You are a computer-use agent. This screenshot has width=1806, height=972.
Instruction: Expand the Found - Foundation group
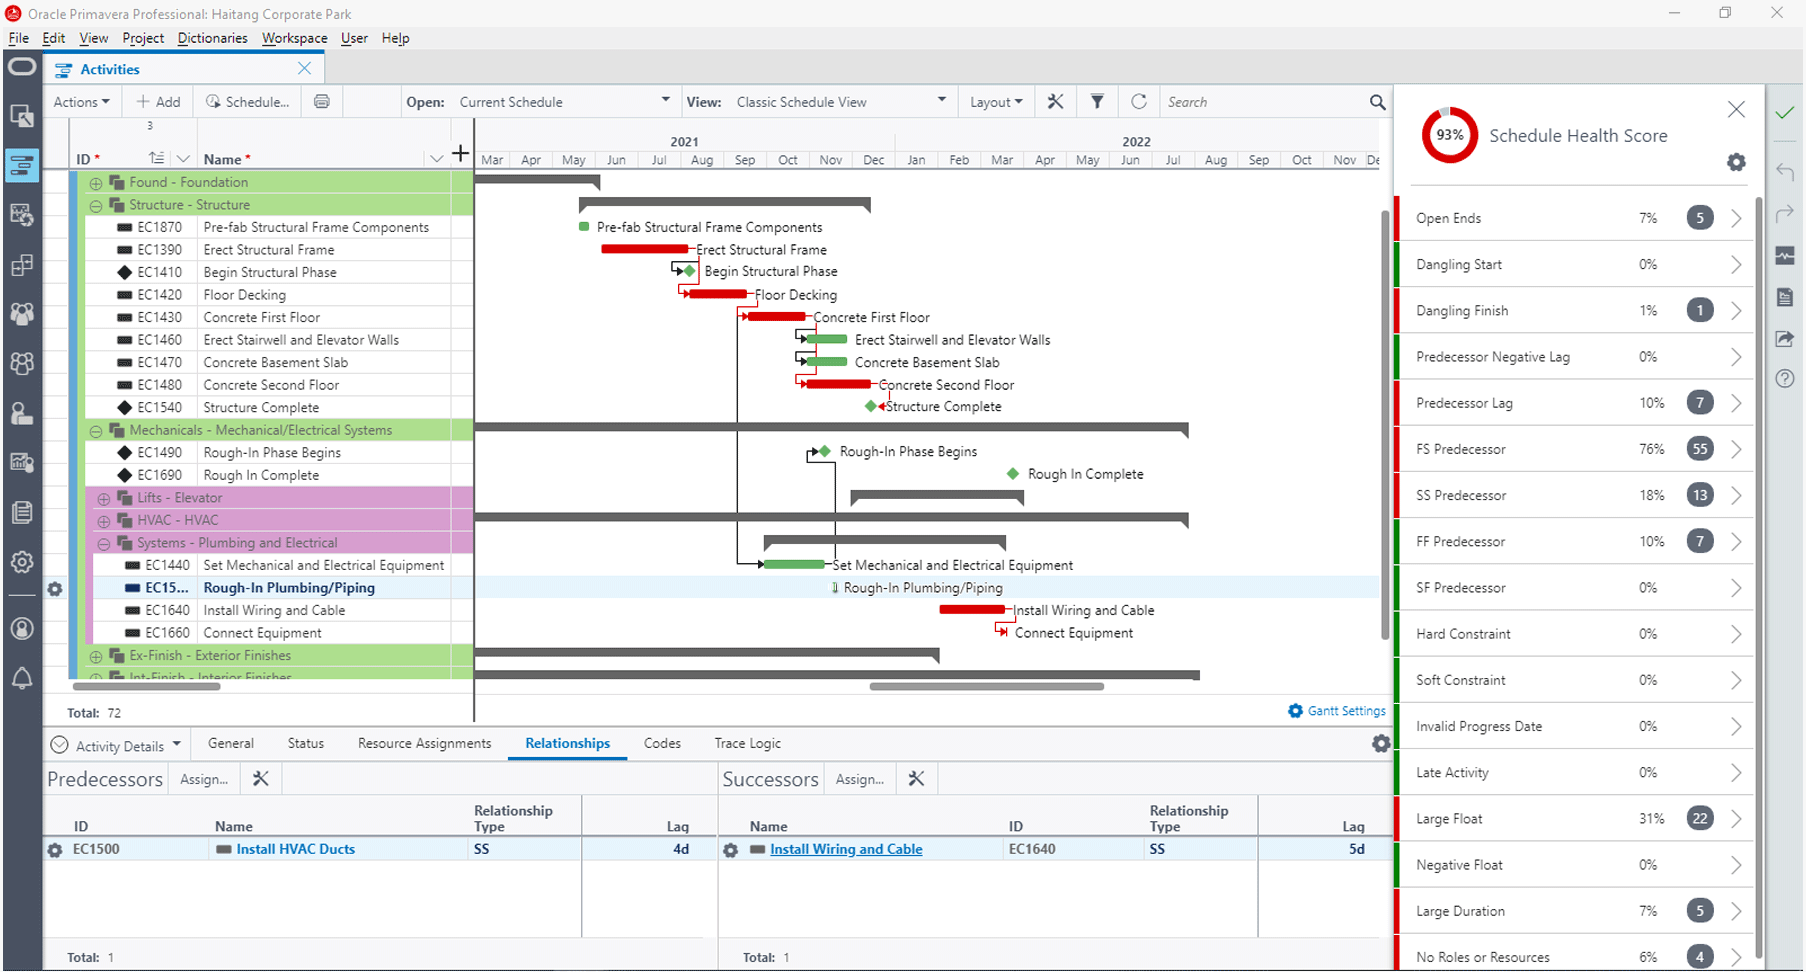(x=96, y=183)
